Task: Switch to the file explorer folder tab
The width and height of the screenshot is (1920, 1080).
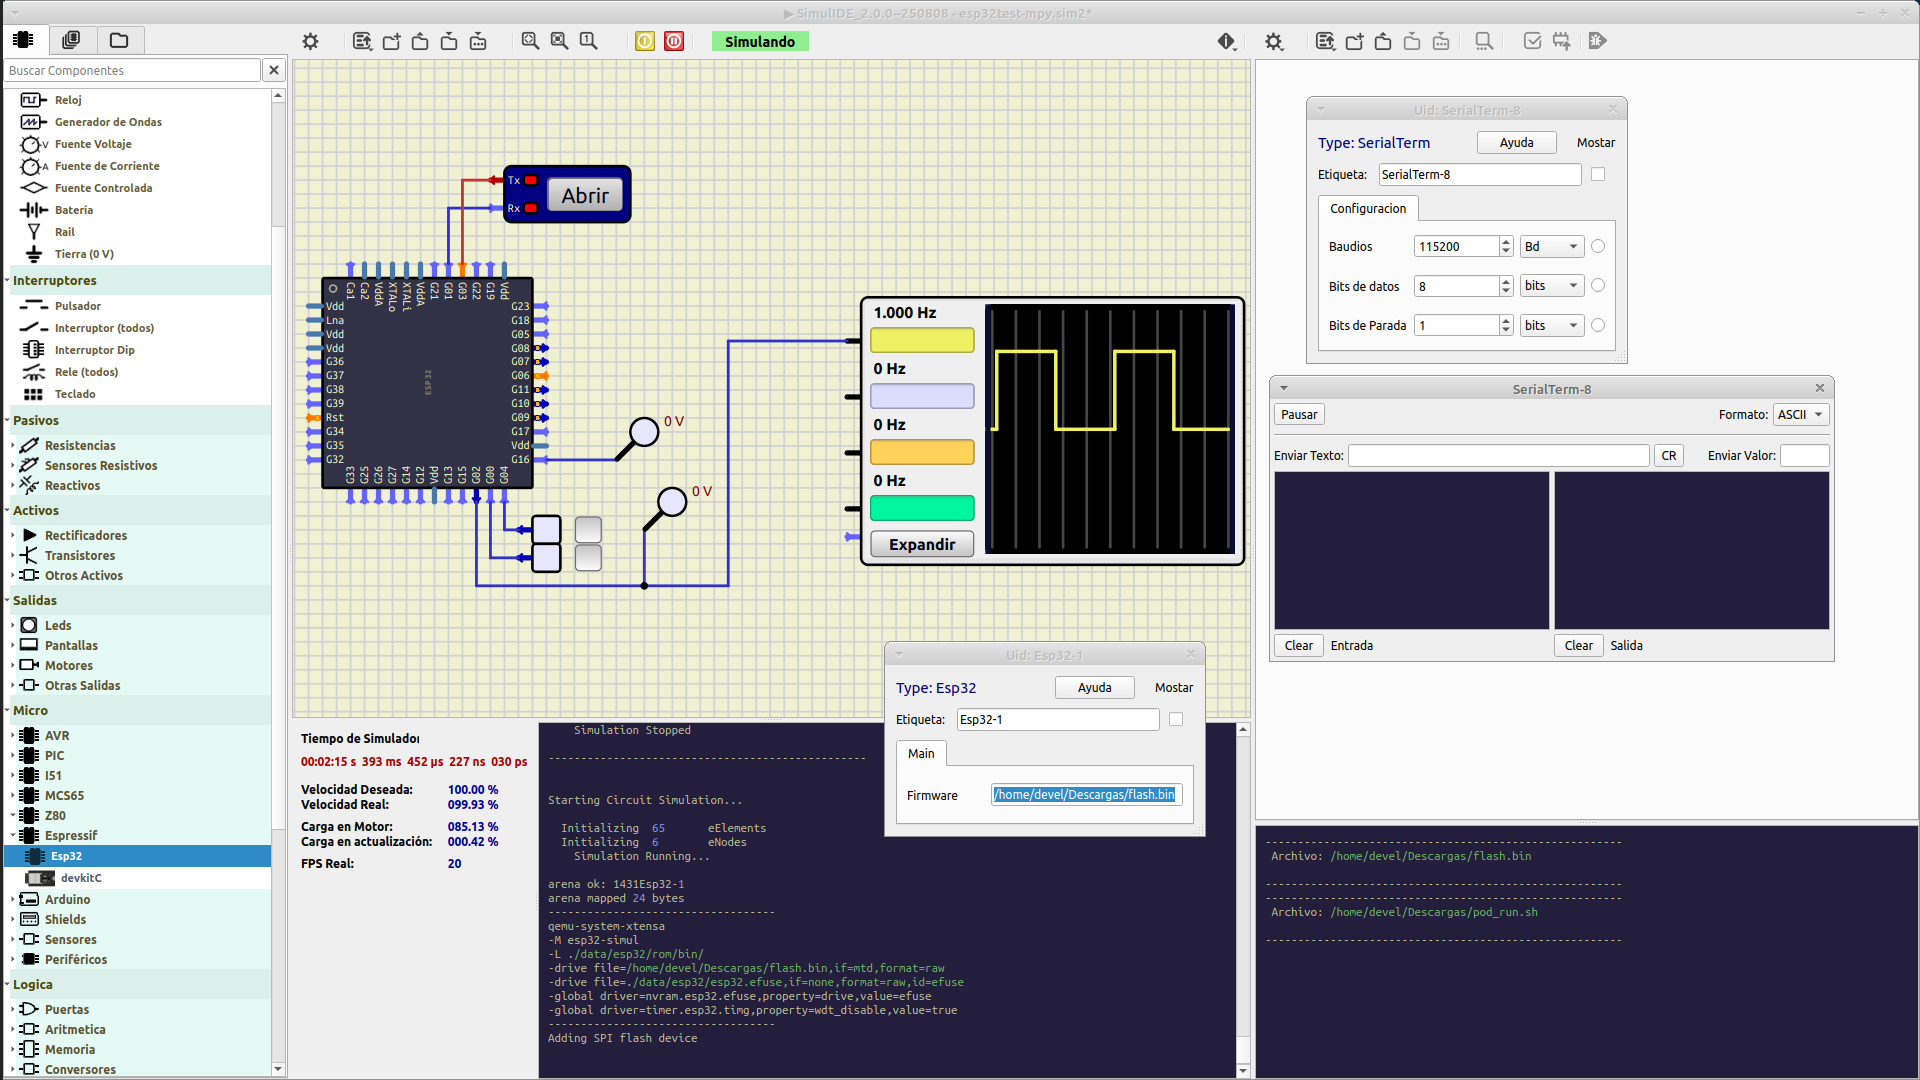Action: (119, 40)
